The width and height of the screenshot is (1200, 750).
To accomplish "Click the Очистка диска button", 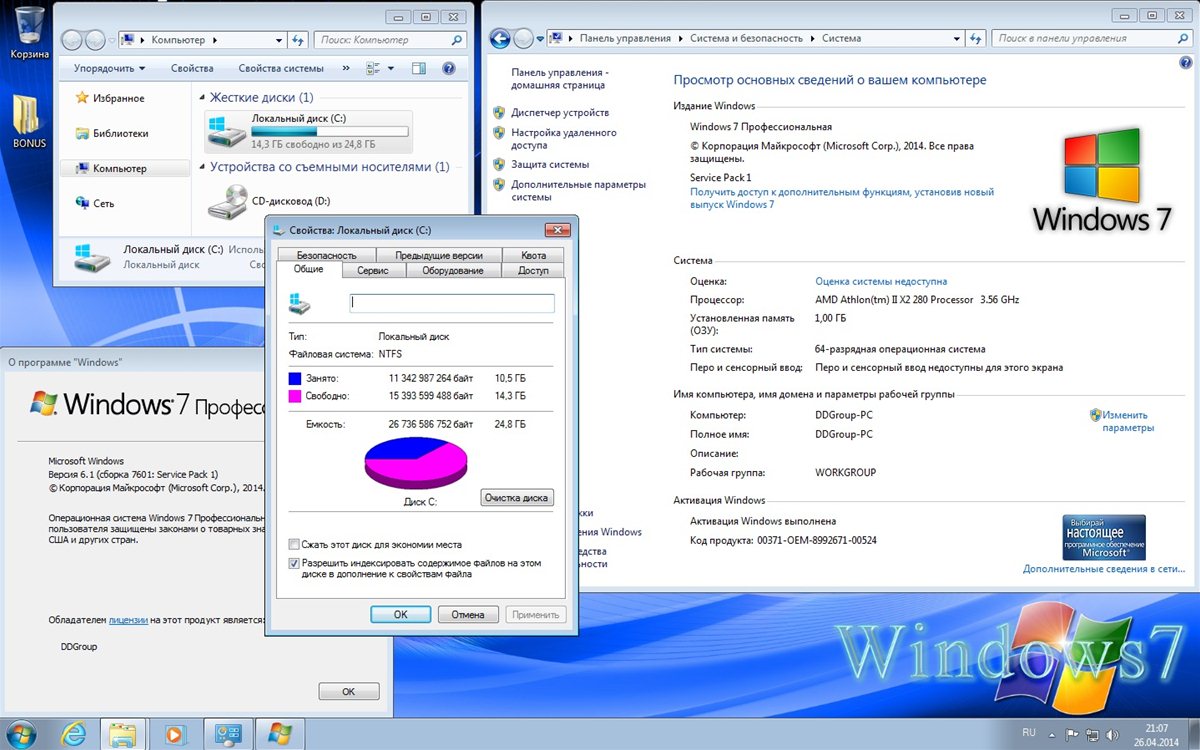I will [x=516, y=497].
